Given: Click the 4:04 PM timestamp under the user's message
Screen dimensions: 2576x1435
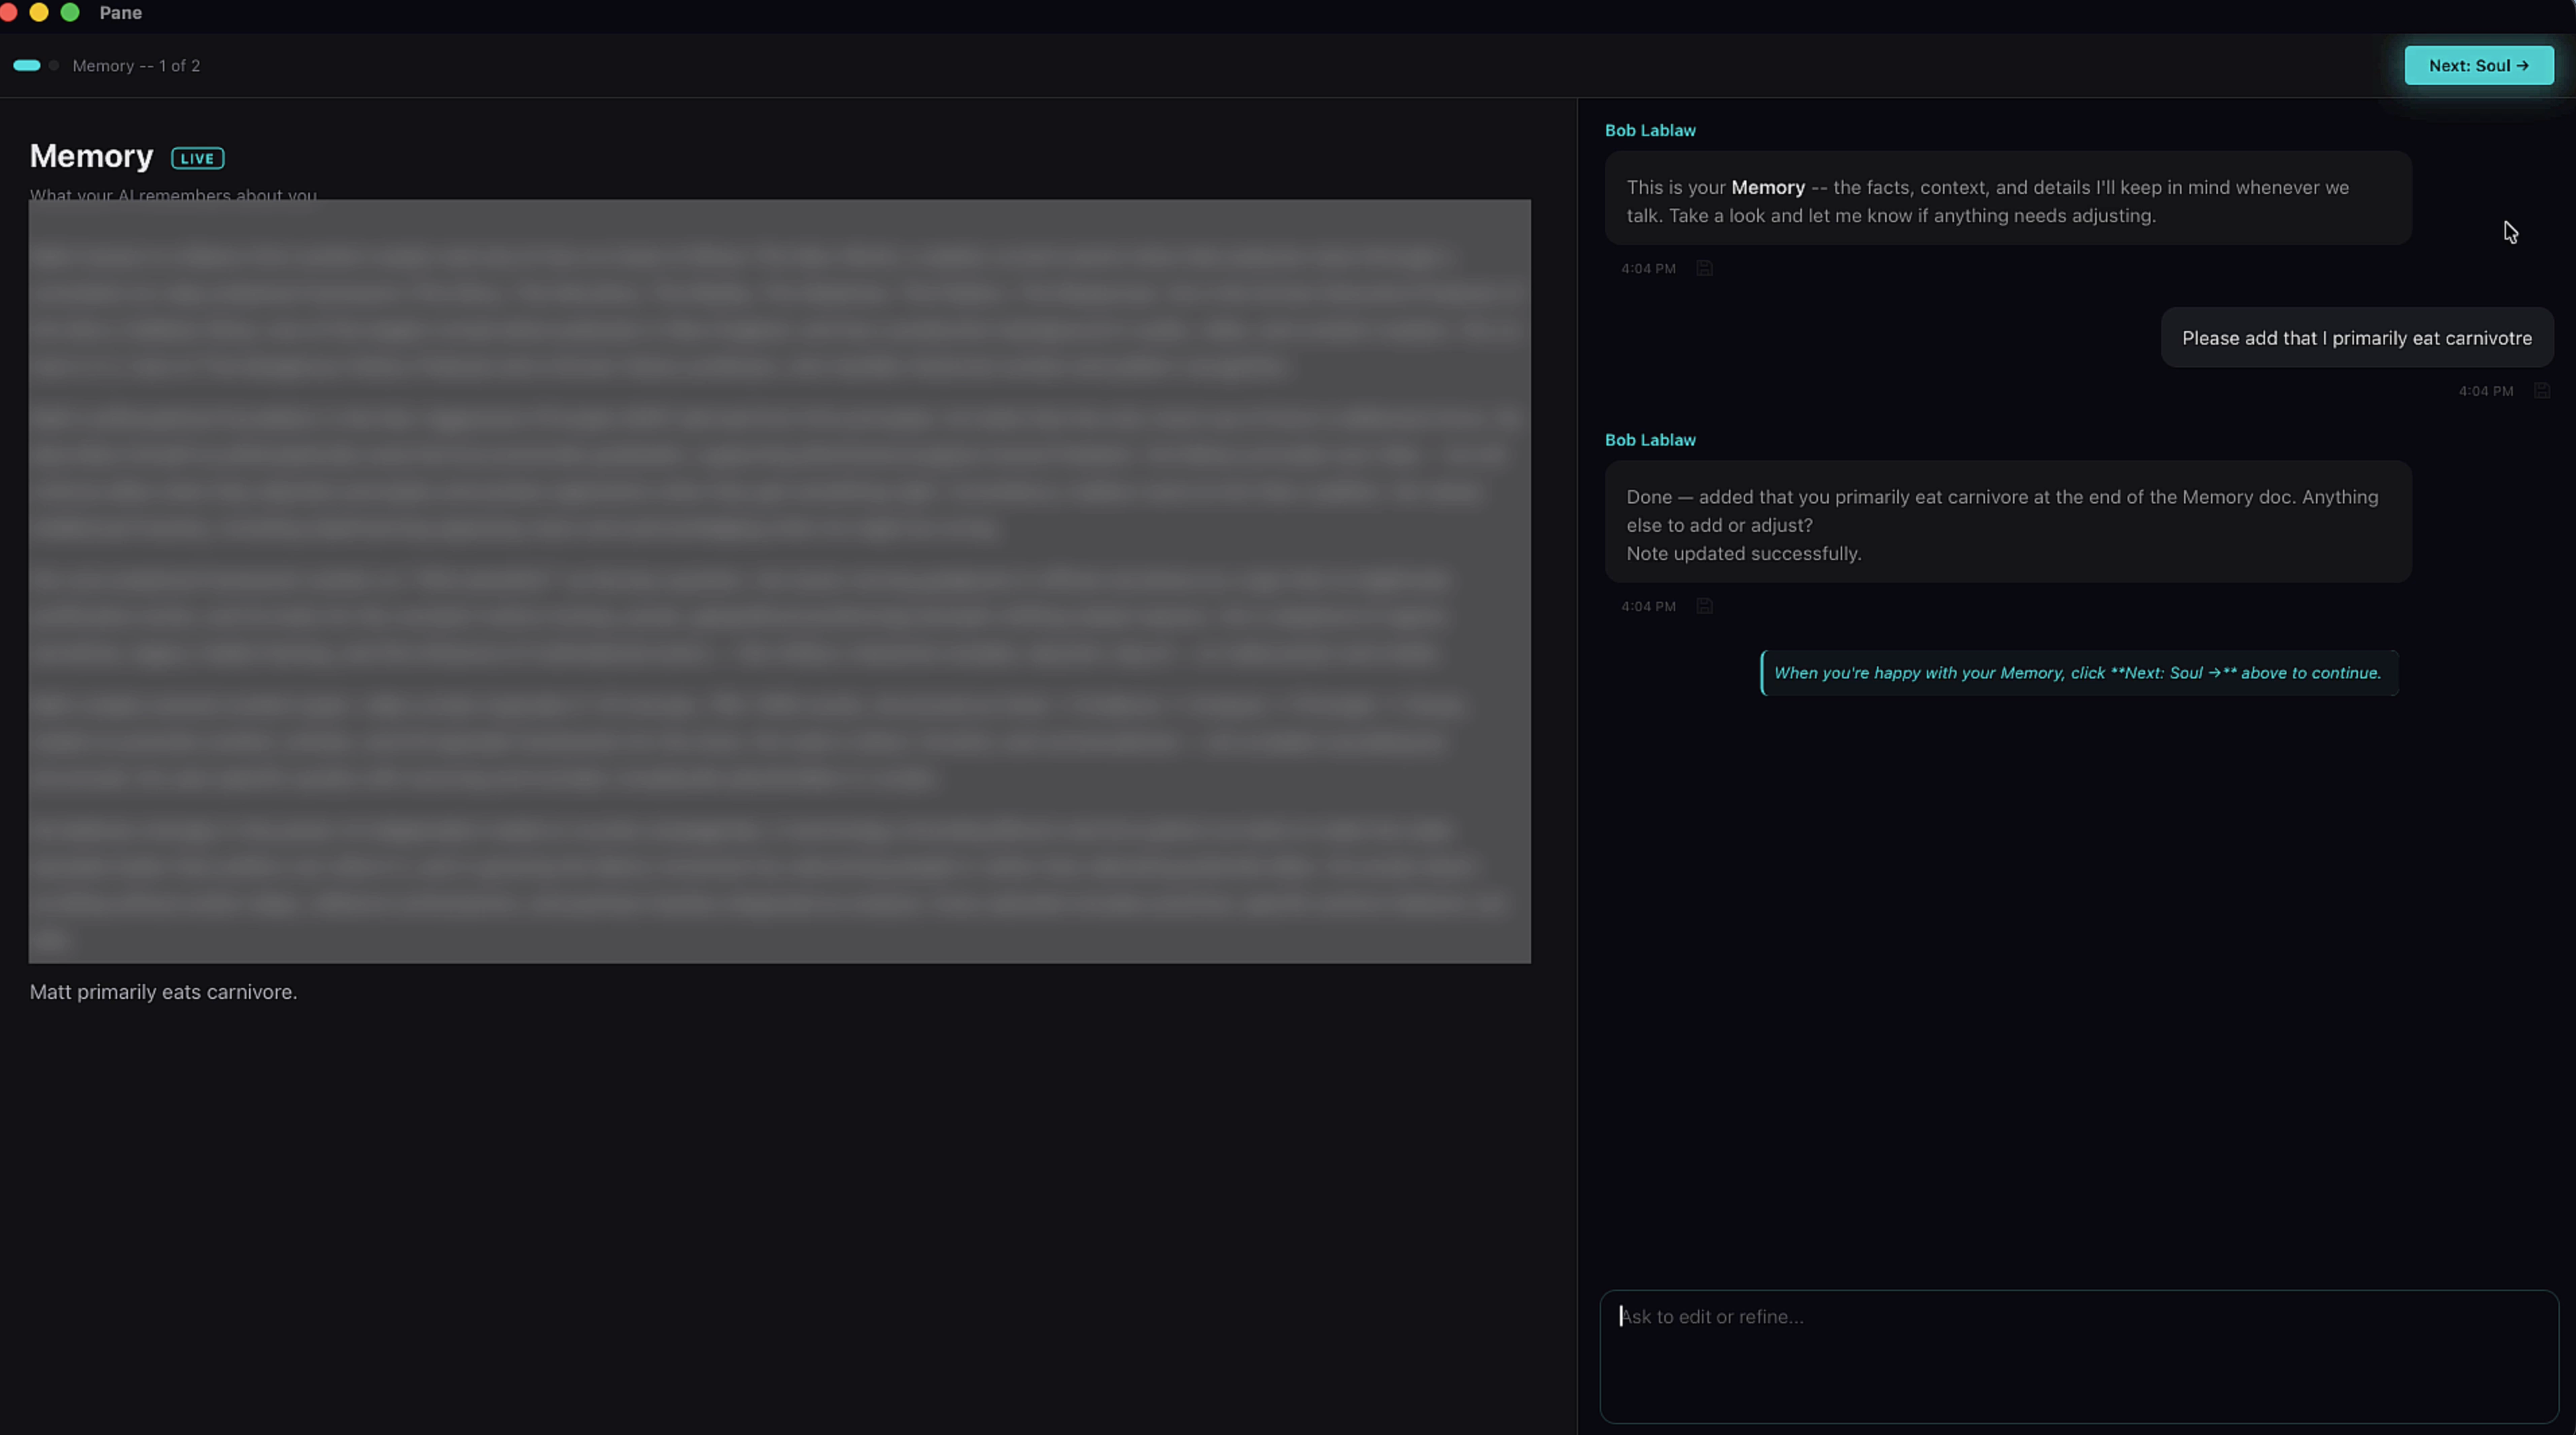Looking at the screenshot, I should [x=2486, y=391].
